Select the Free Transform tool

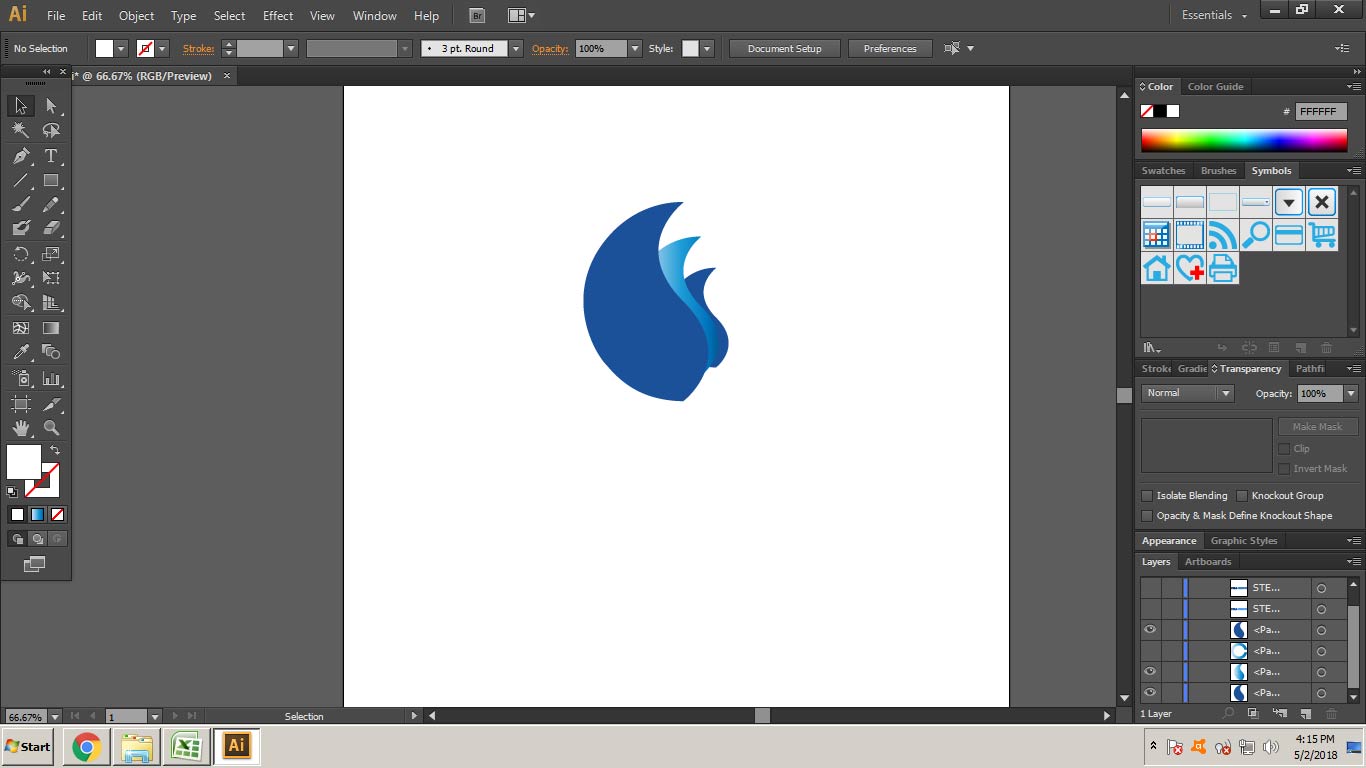(x=51, y=278)
